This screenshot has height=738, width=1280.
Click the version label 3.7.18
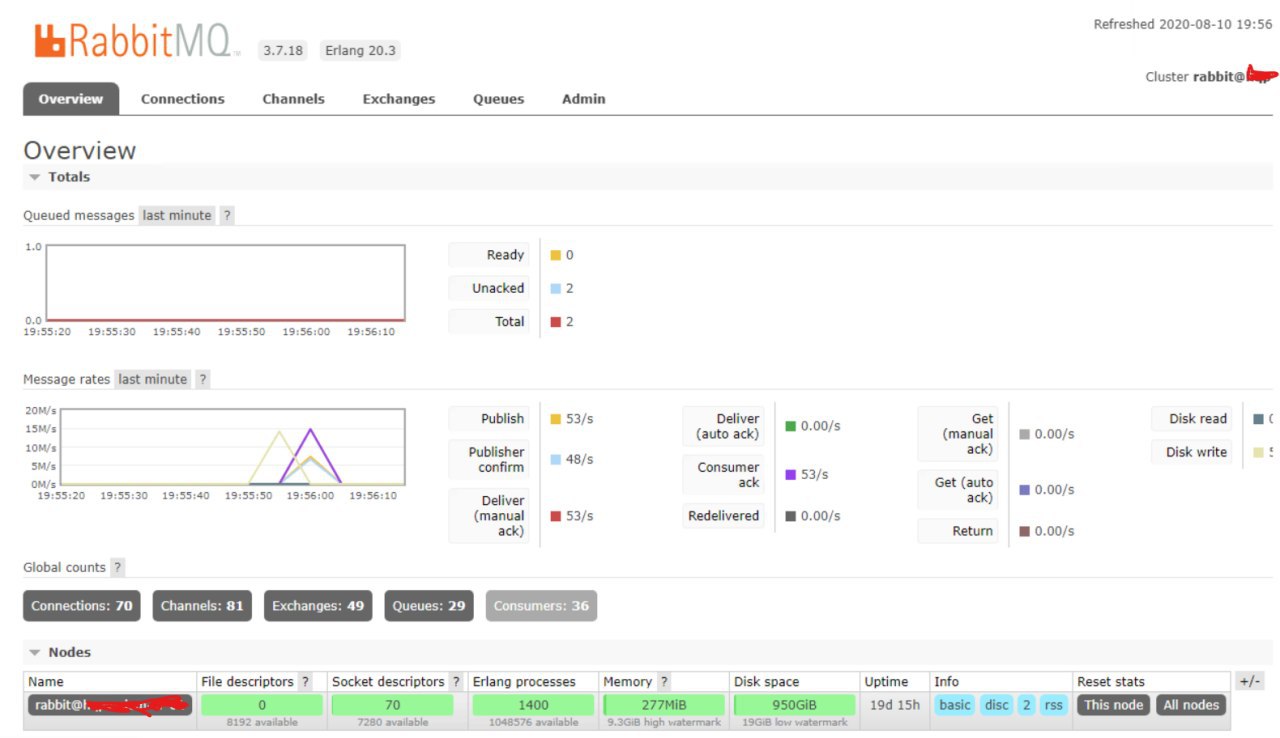[283, 50]
